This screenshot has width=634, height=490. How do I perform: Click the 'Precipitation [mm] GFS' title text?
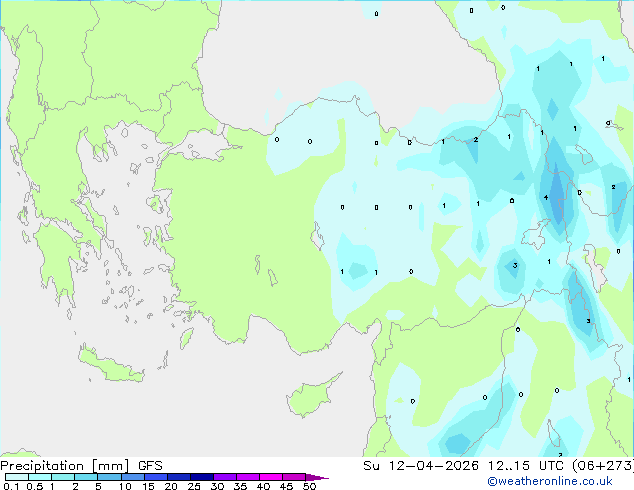[x=81, y=466]
